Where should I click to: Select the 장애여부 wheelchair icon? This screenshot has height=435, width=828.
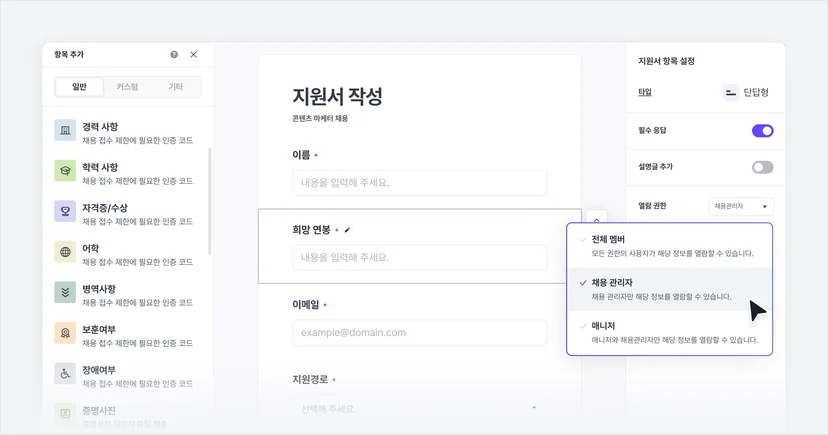point(65,374)
